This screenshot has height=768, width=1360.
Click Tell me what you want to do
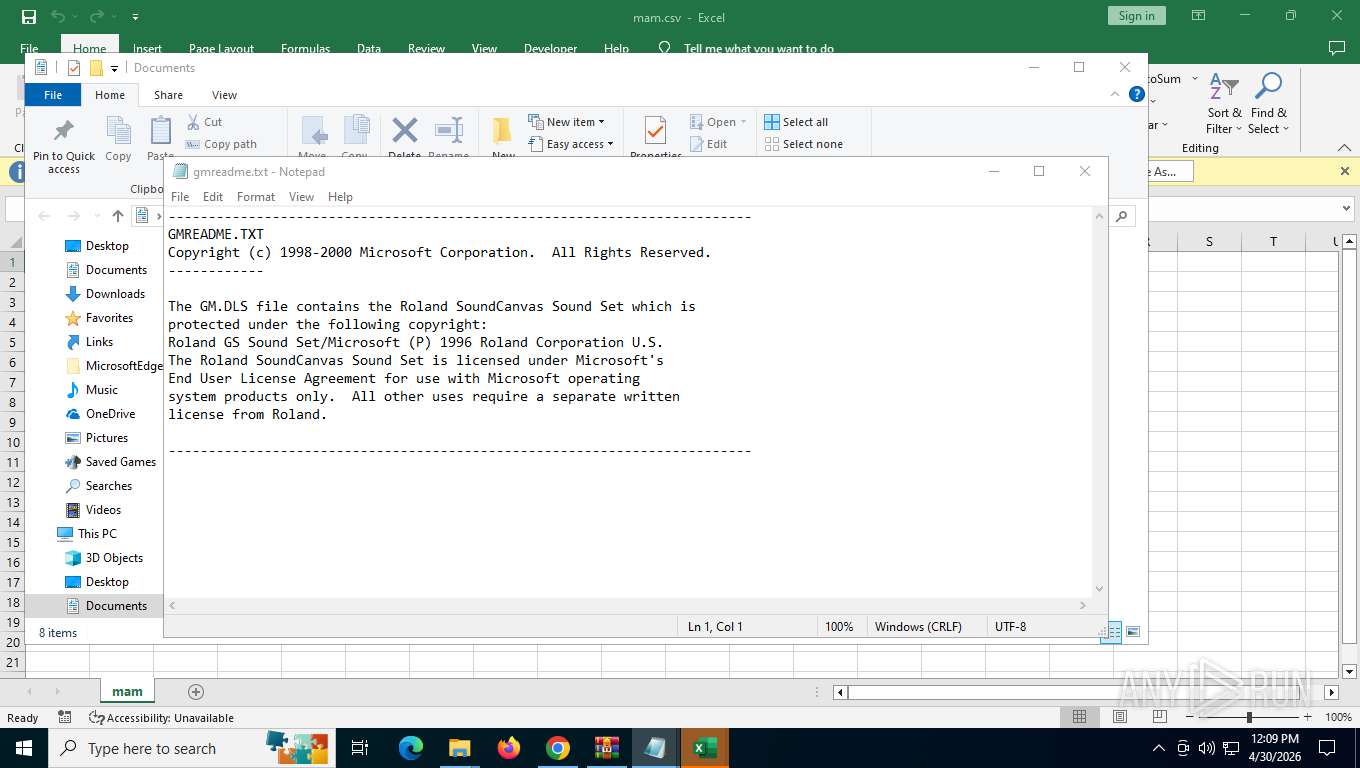click(758, 48)
